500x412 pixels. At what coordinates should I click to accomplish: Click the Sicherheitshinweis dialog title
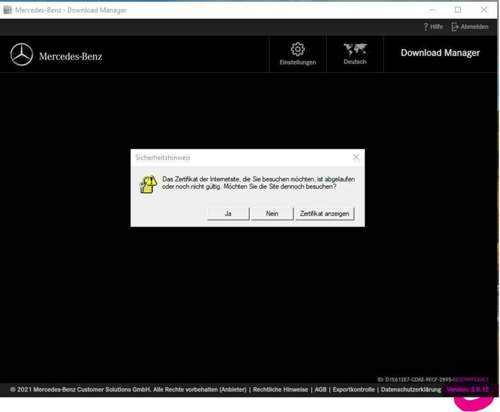click(163, 157)
